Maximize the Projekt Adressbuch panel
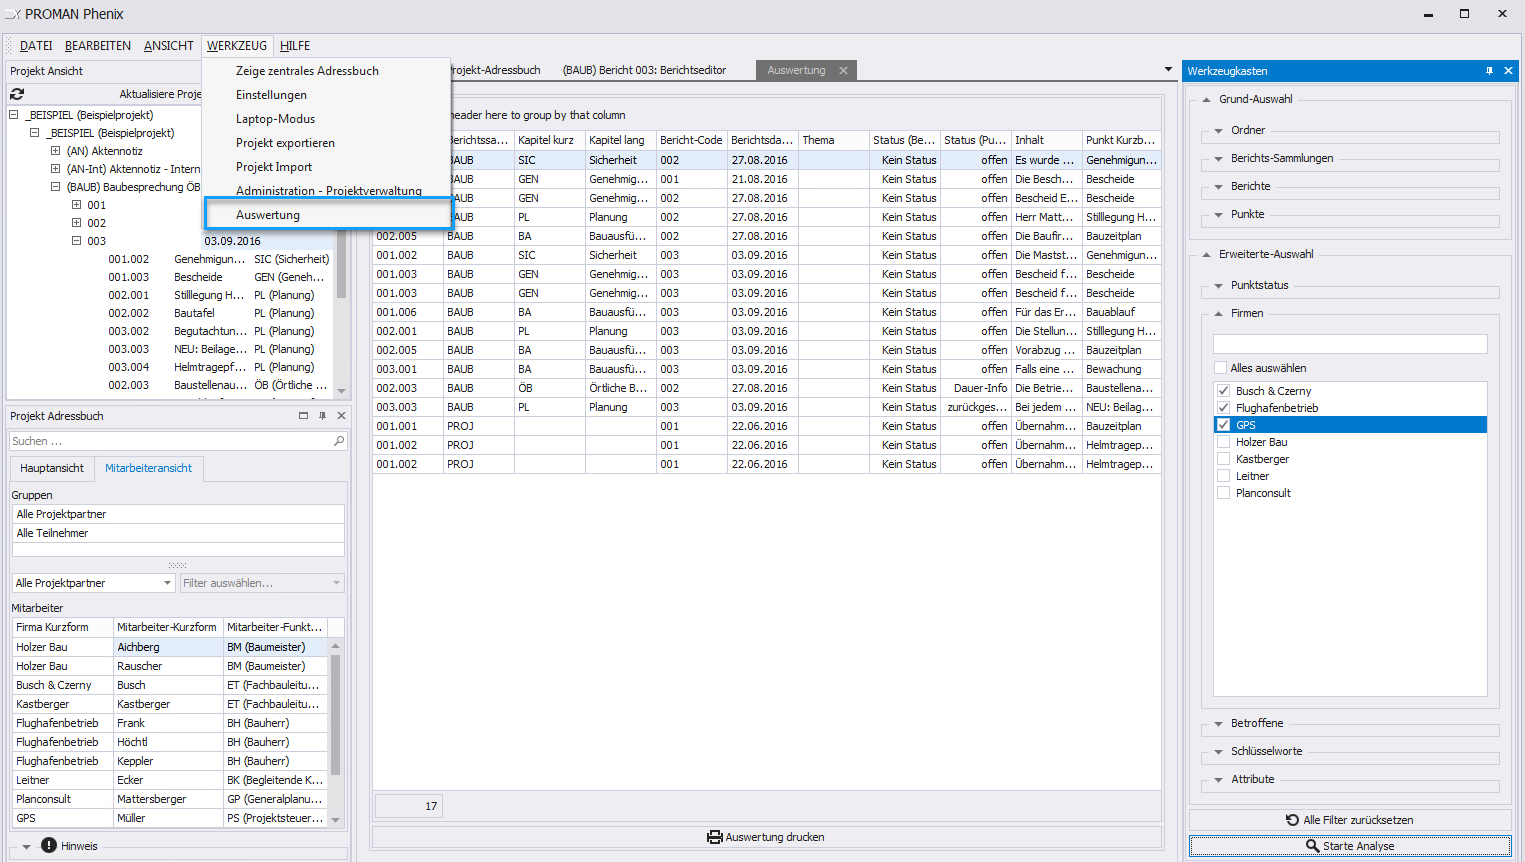 click(303, 416)
